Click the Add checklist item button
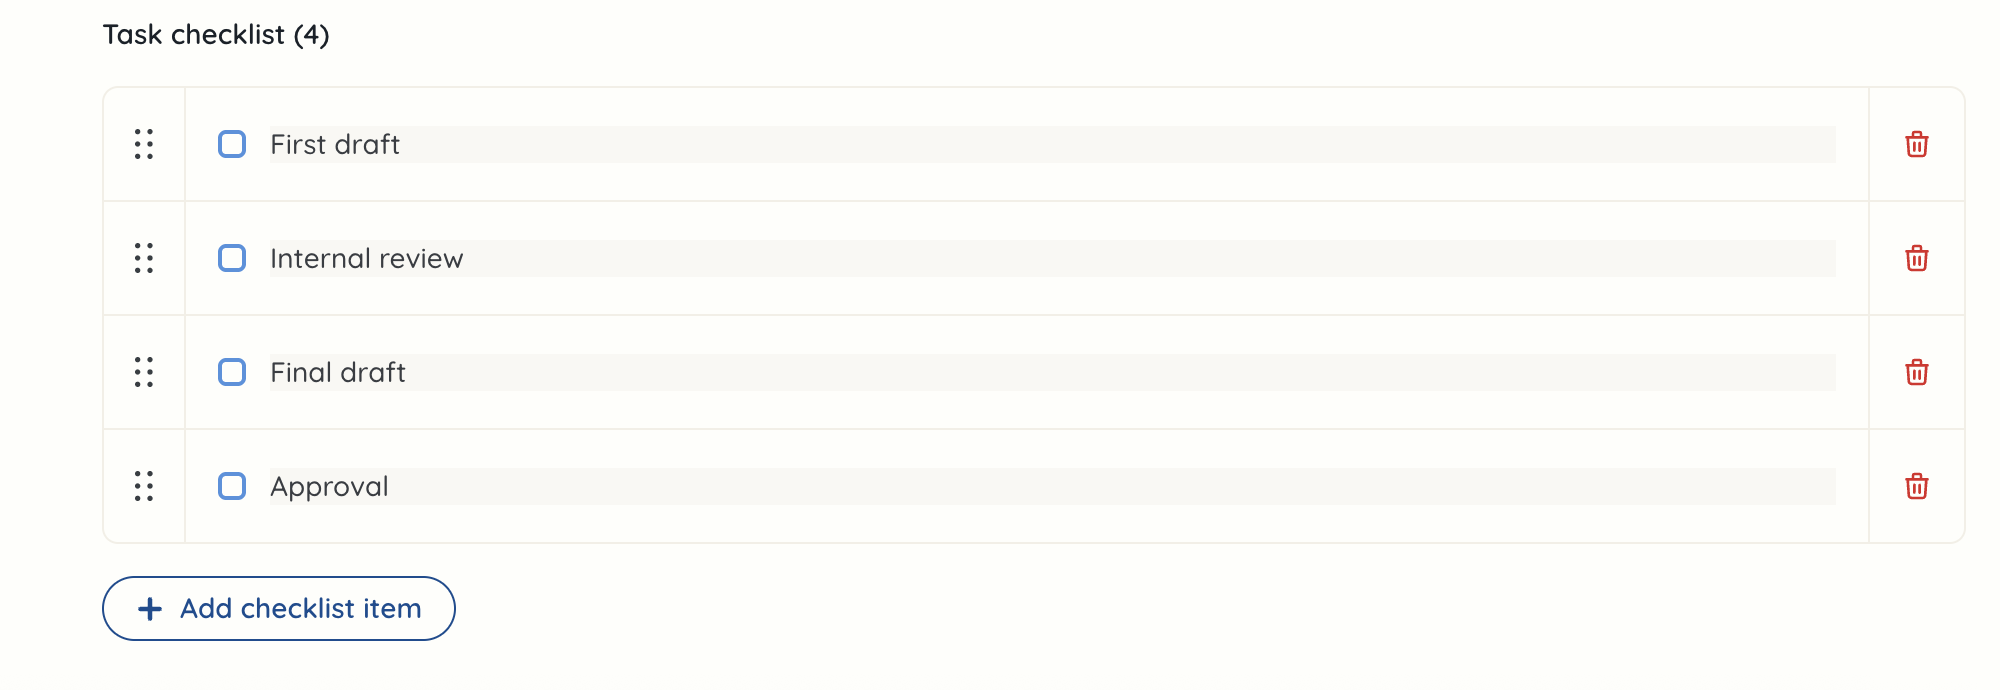Screen dimensions: 2000x690 click(278, 608)
